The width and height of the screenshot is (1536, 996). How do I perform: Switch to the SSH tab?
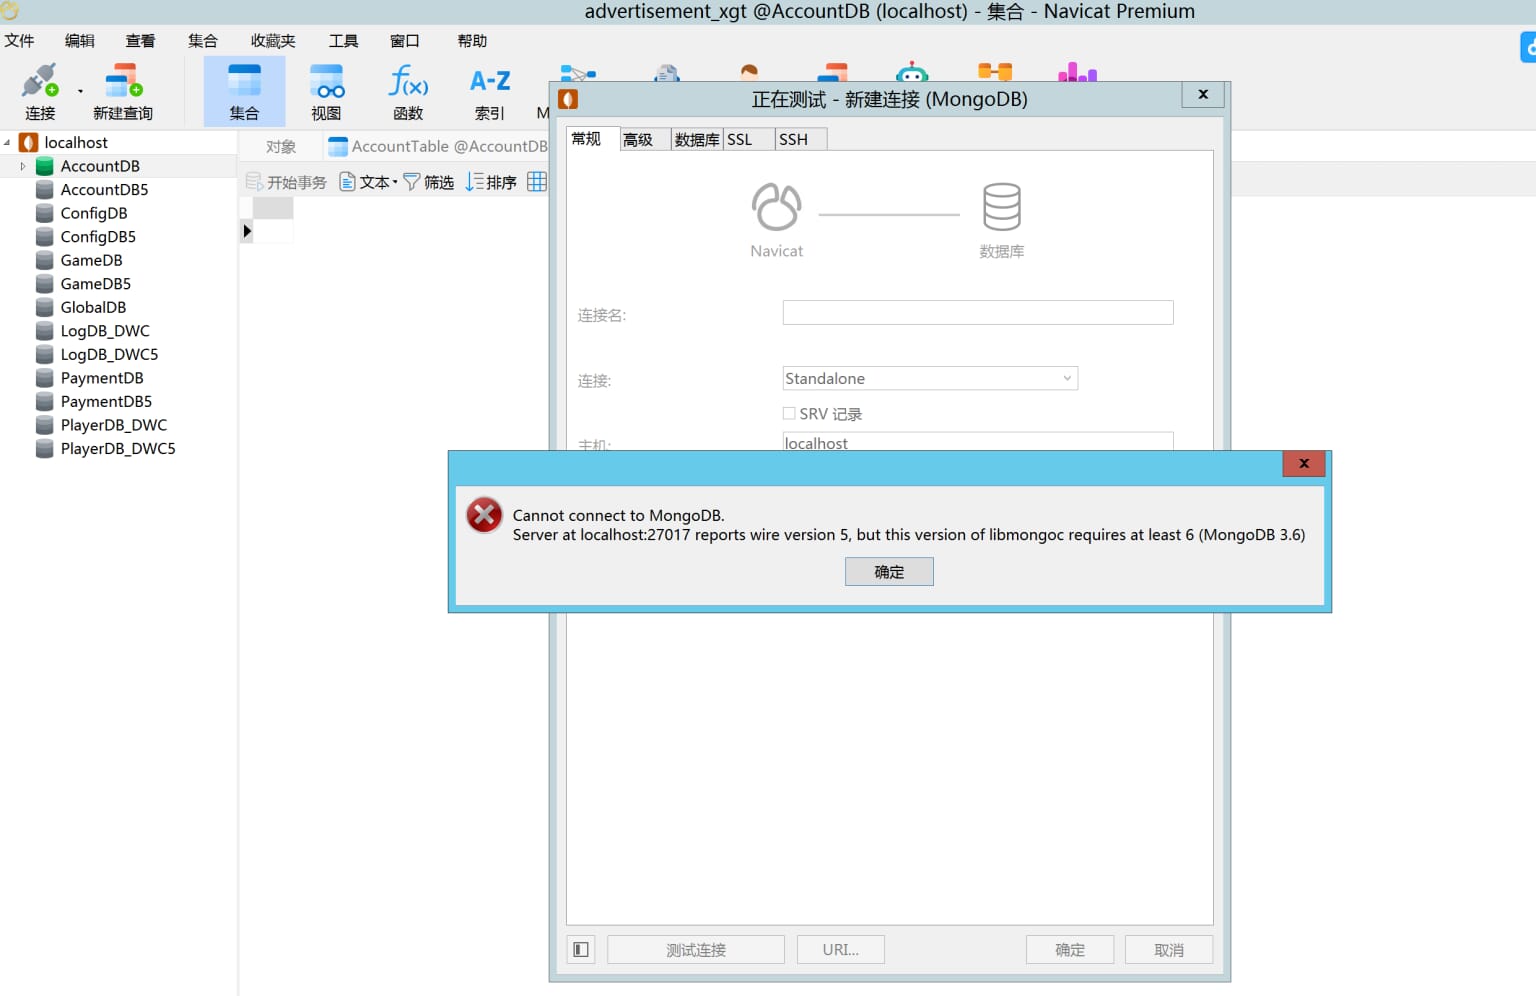click(794, 140)
